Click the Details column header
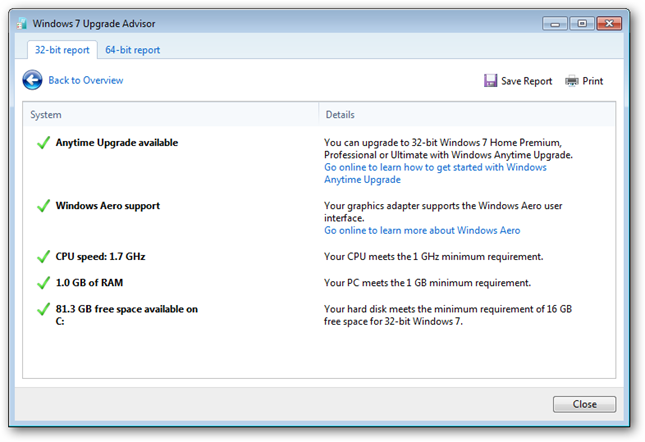The width and height of the screenshot is (645, 442). tap(340, 115)
